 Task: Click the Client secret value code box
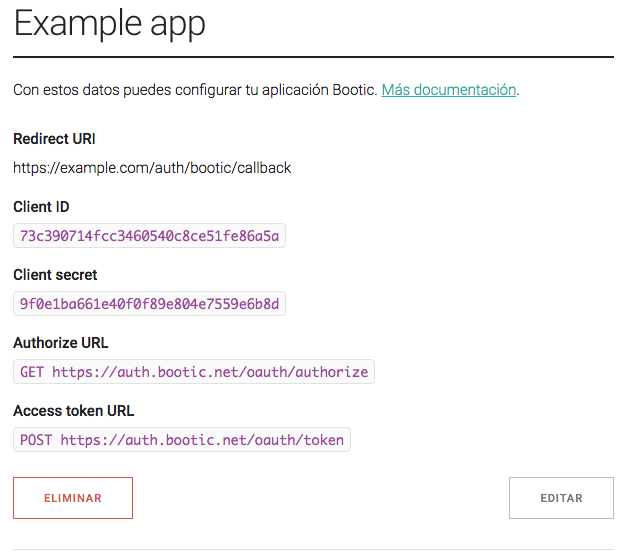point(150,304)
